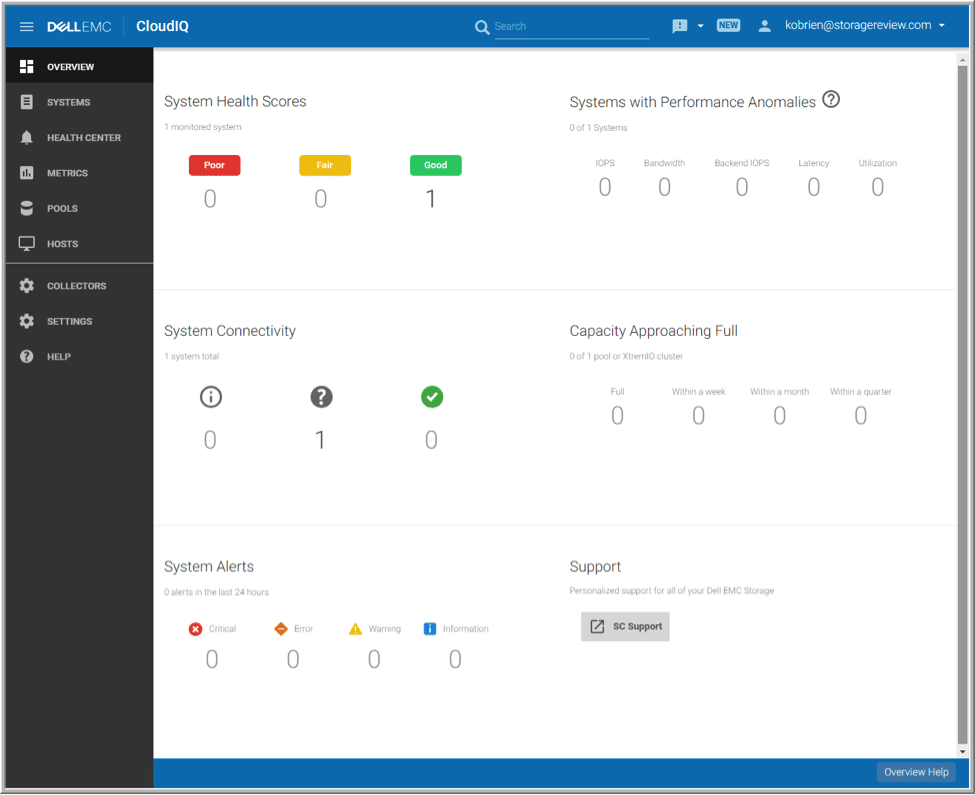
Task: Open the hamburger navigation menu
Action: (26, 26)
